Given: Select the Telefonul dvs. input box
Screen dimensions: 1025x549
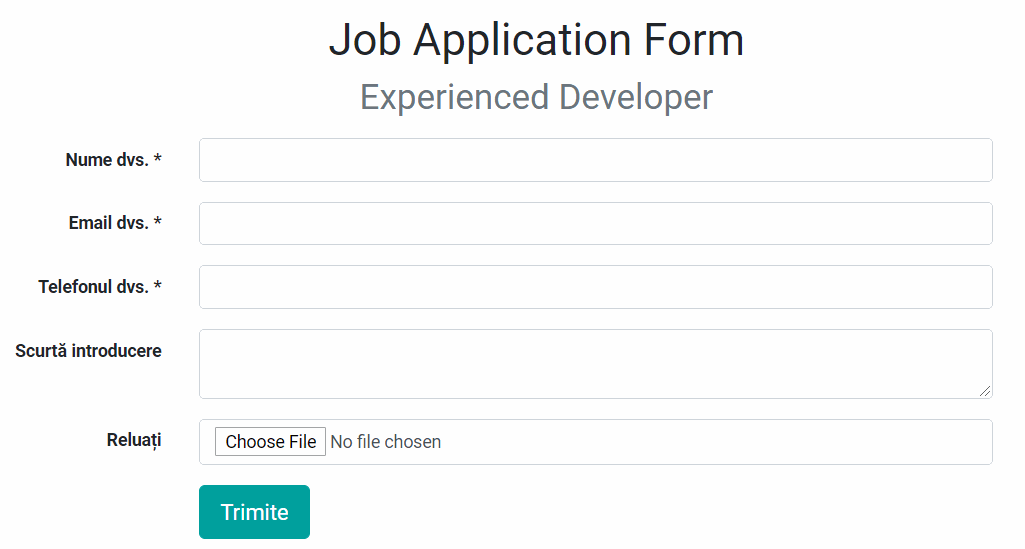Looking at the screenshot, I should tap(596, 287).
